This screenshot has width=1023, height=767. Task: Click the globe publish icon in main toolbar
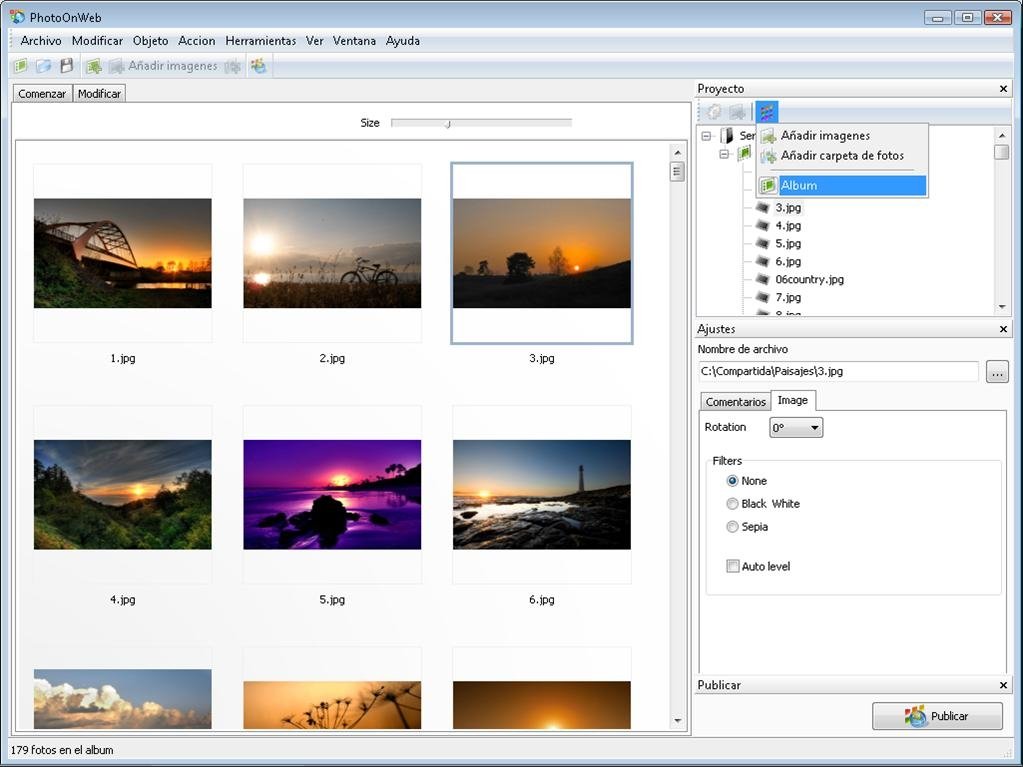[x=259, y=66]
